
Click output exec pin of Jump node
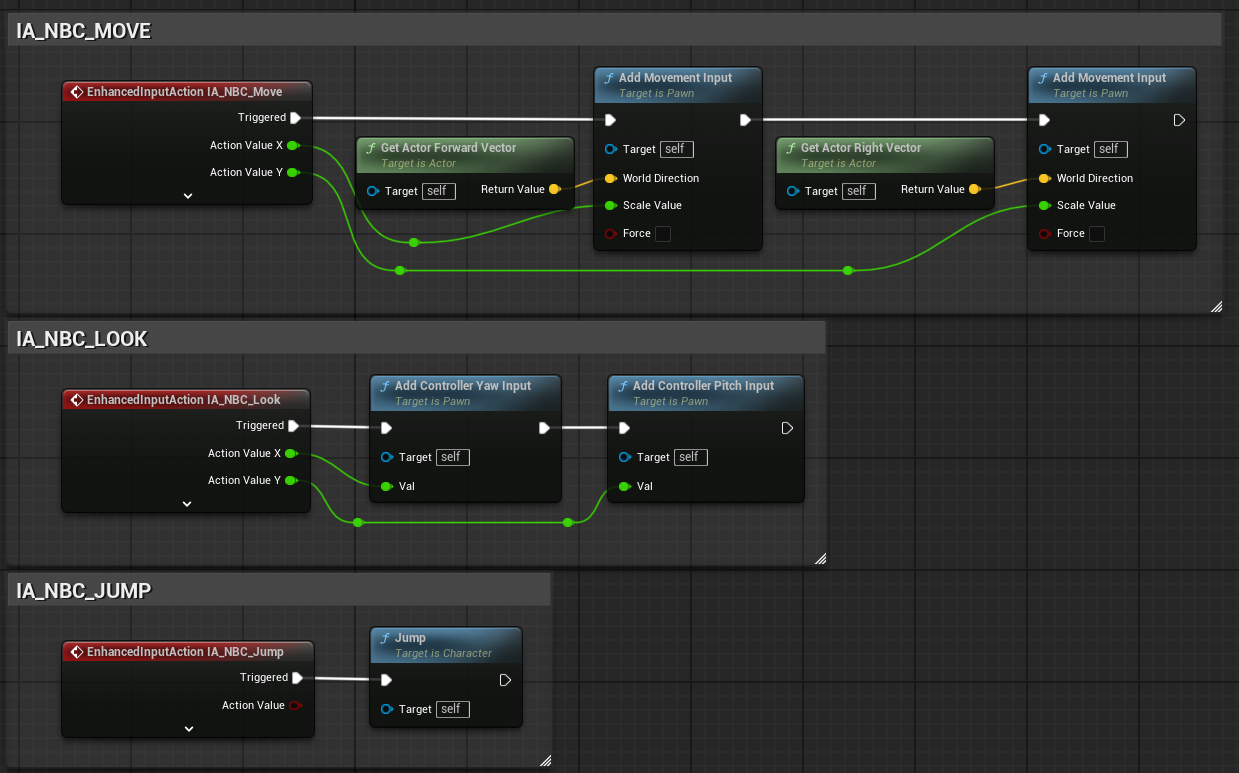point(505,680)
